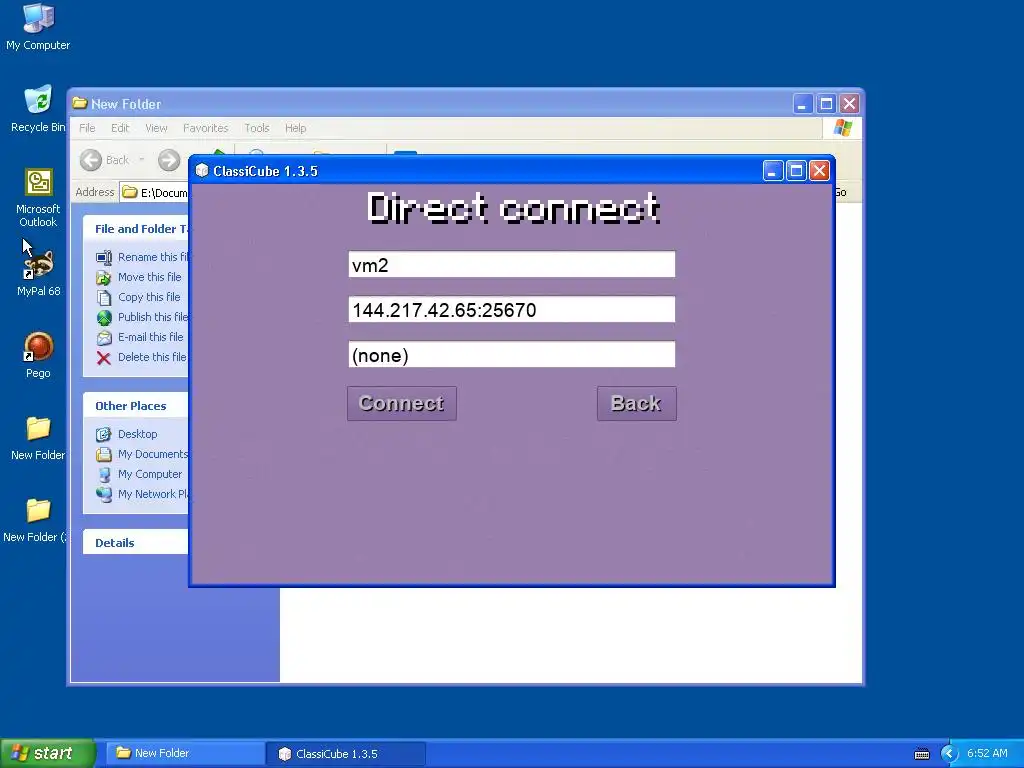Click the Rename this file icon

click(104, 257)
